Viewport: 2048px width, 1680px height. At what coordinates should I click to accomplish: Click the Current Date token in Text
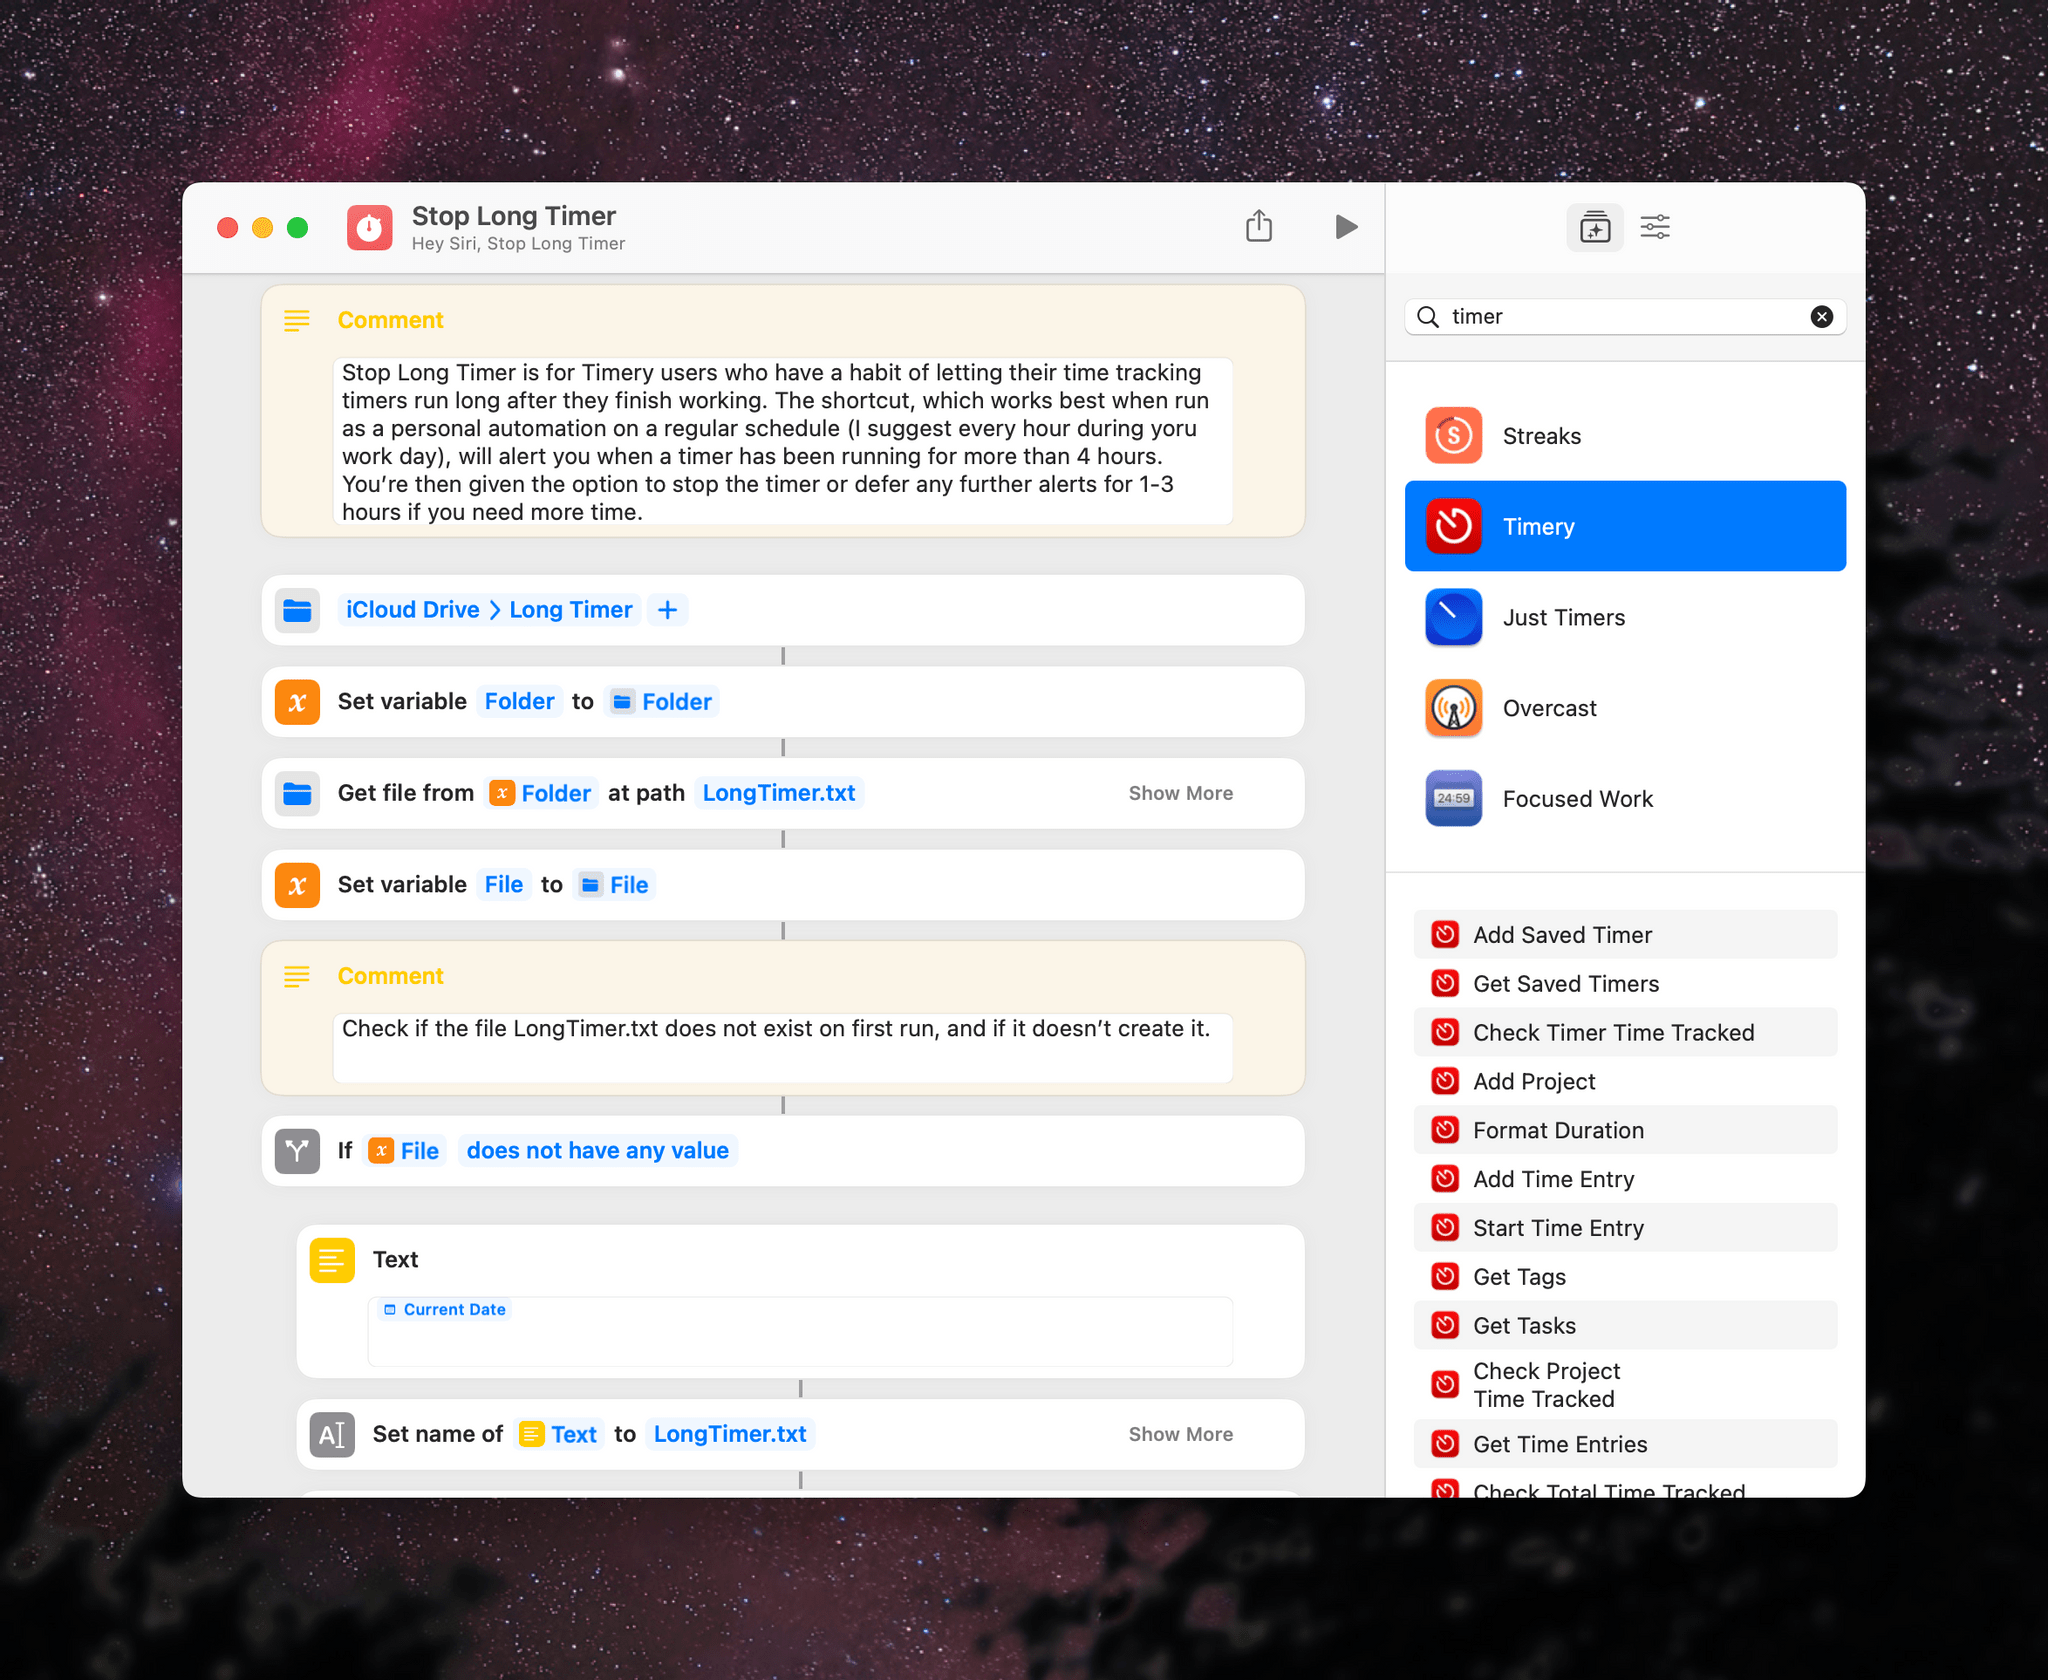click(445, 1310)
